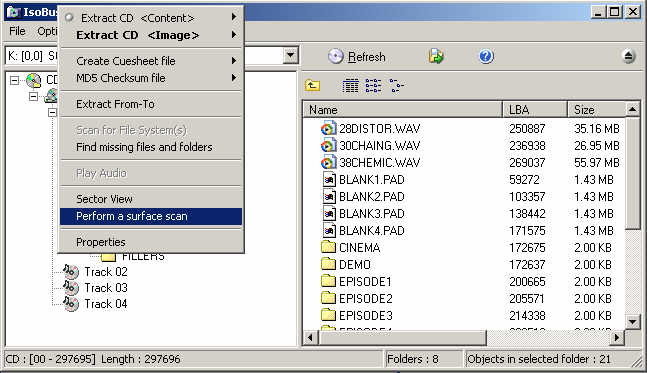Choose Extract From-To menu entry
Screen dimensions: 647x373
151,104
